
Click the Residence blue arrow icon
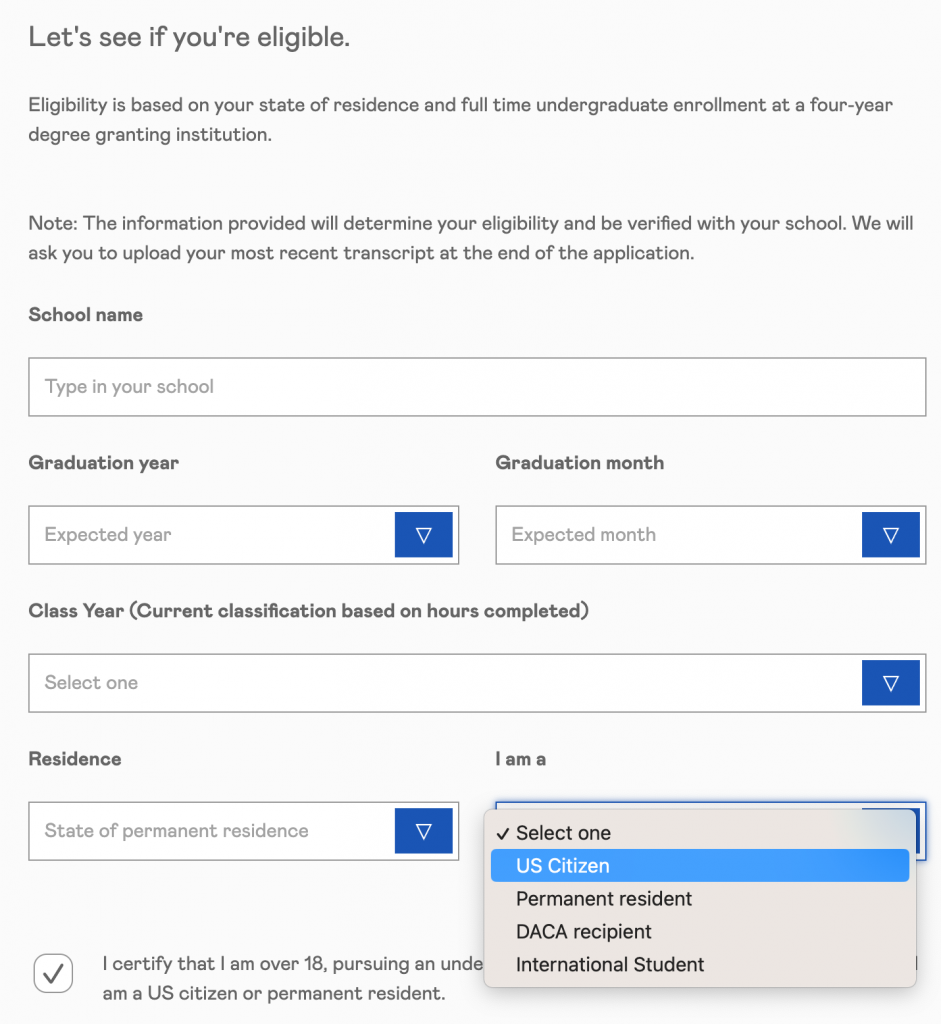tap(423, 831)
